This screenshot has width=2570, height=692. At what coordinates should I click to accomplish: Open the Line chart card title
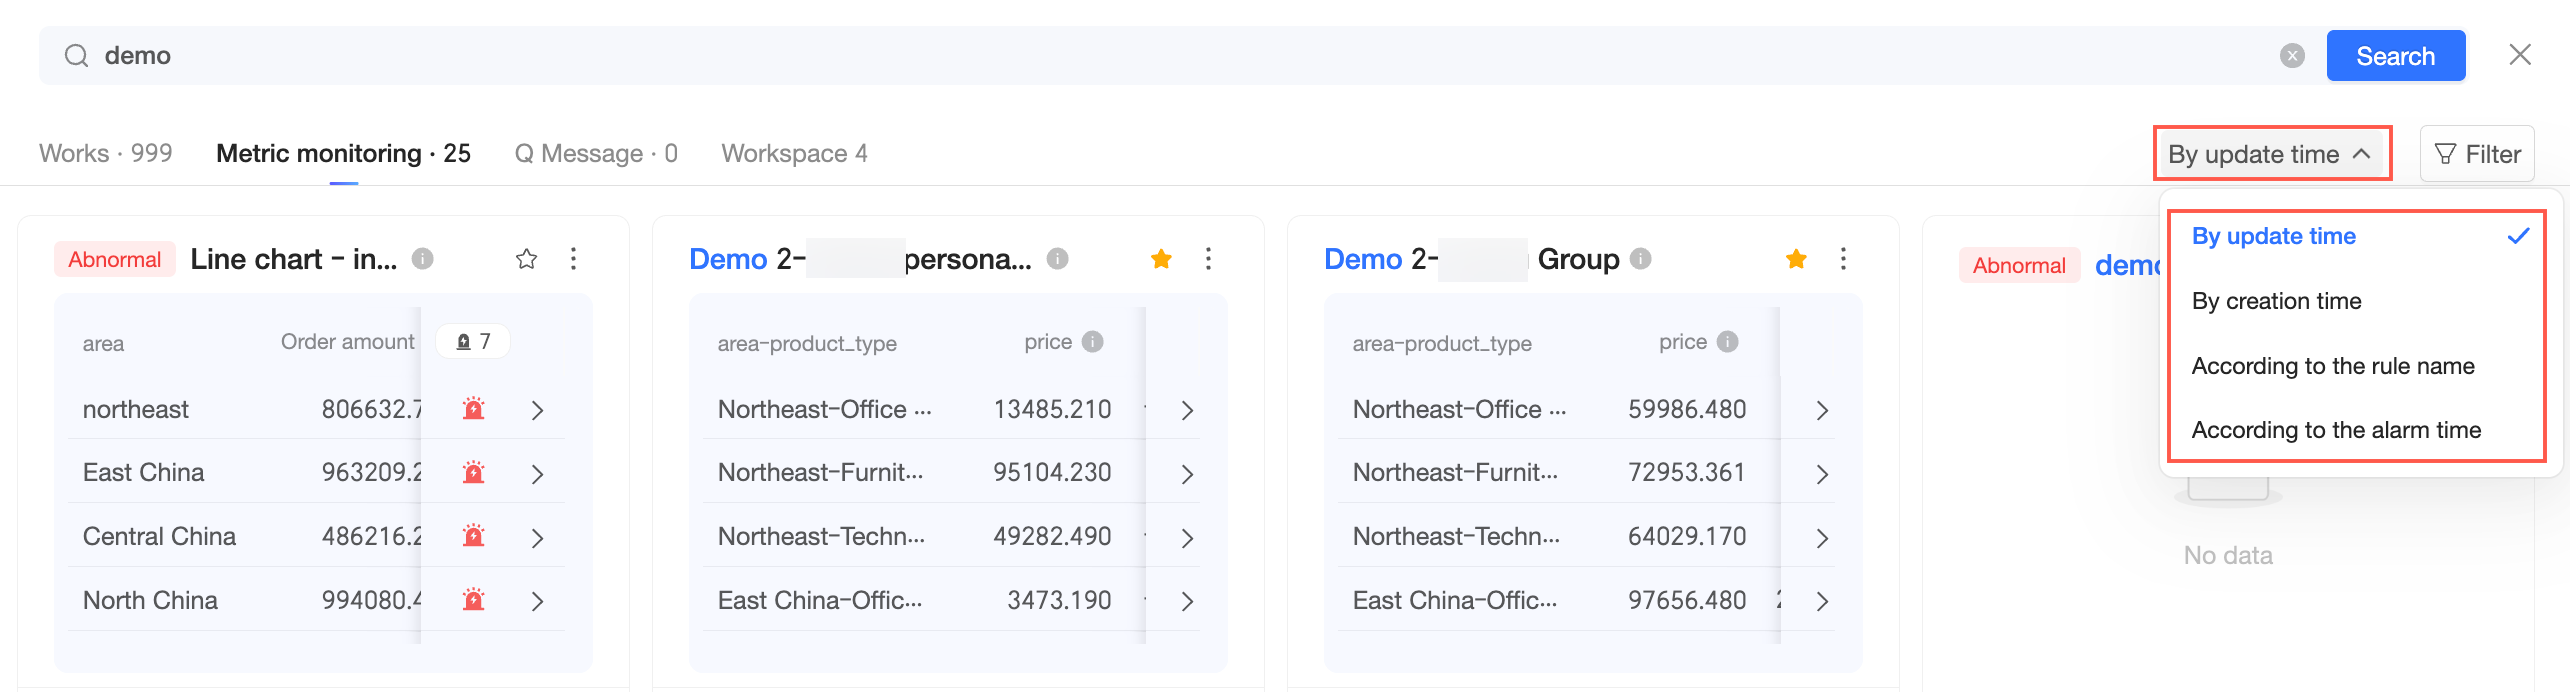(x=294, y=260)
